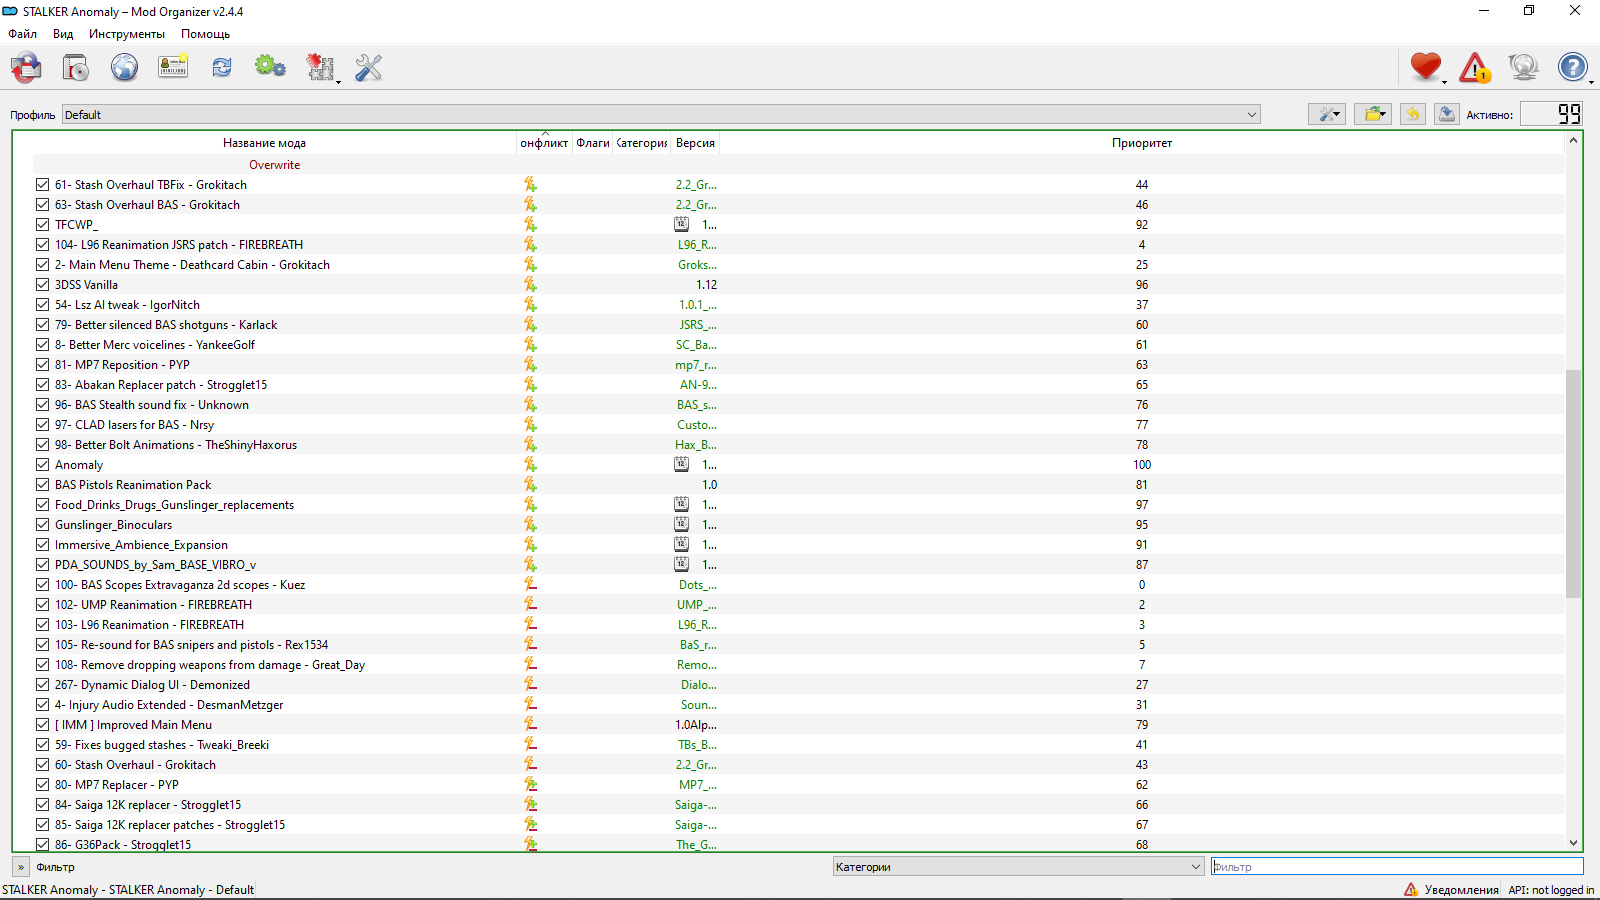Toggle [ IMM ] Improved Main Menu checkbox
The height and width of the screenshot is (900, 1600).
click(42, 724)
